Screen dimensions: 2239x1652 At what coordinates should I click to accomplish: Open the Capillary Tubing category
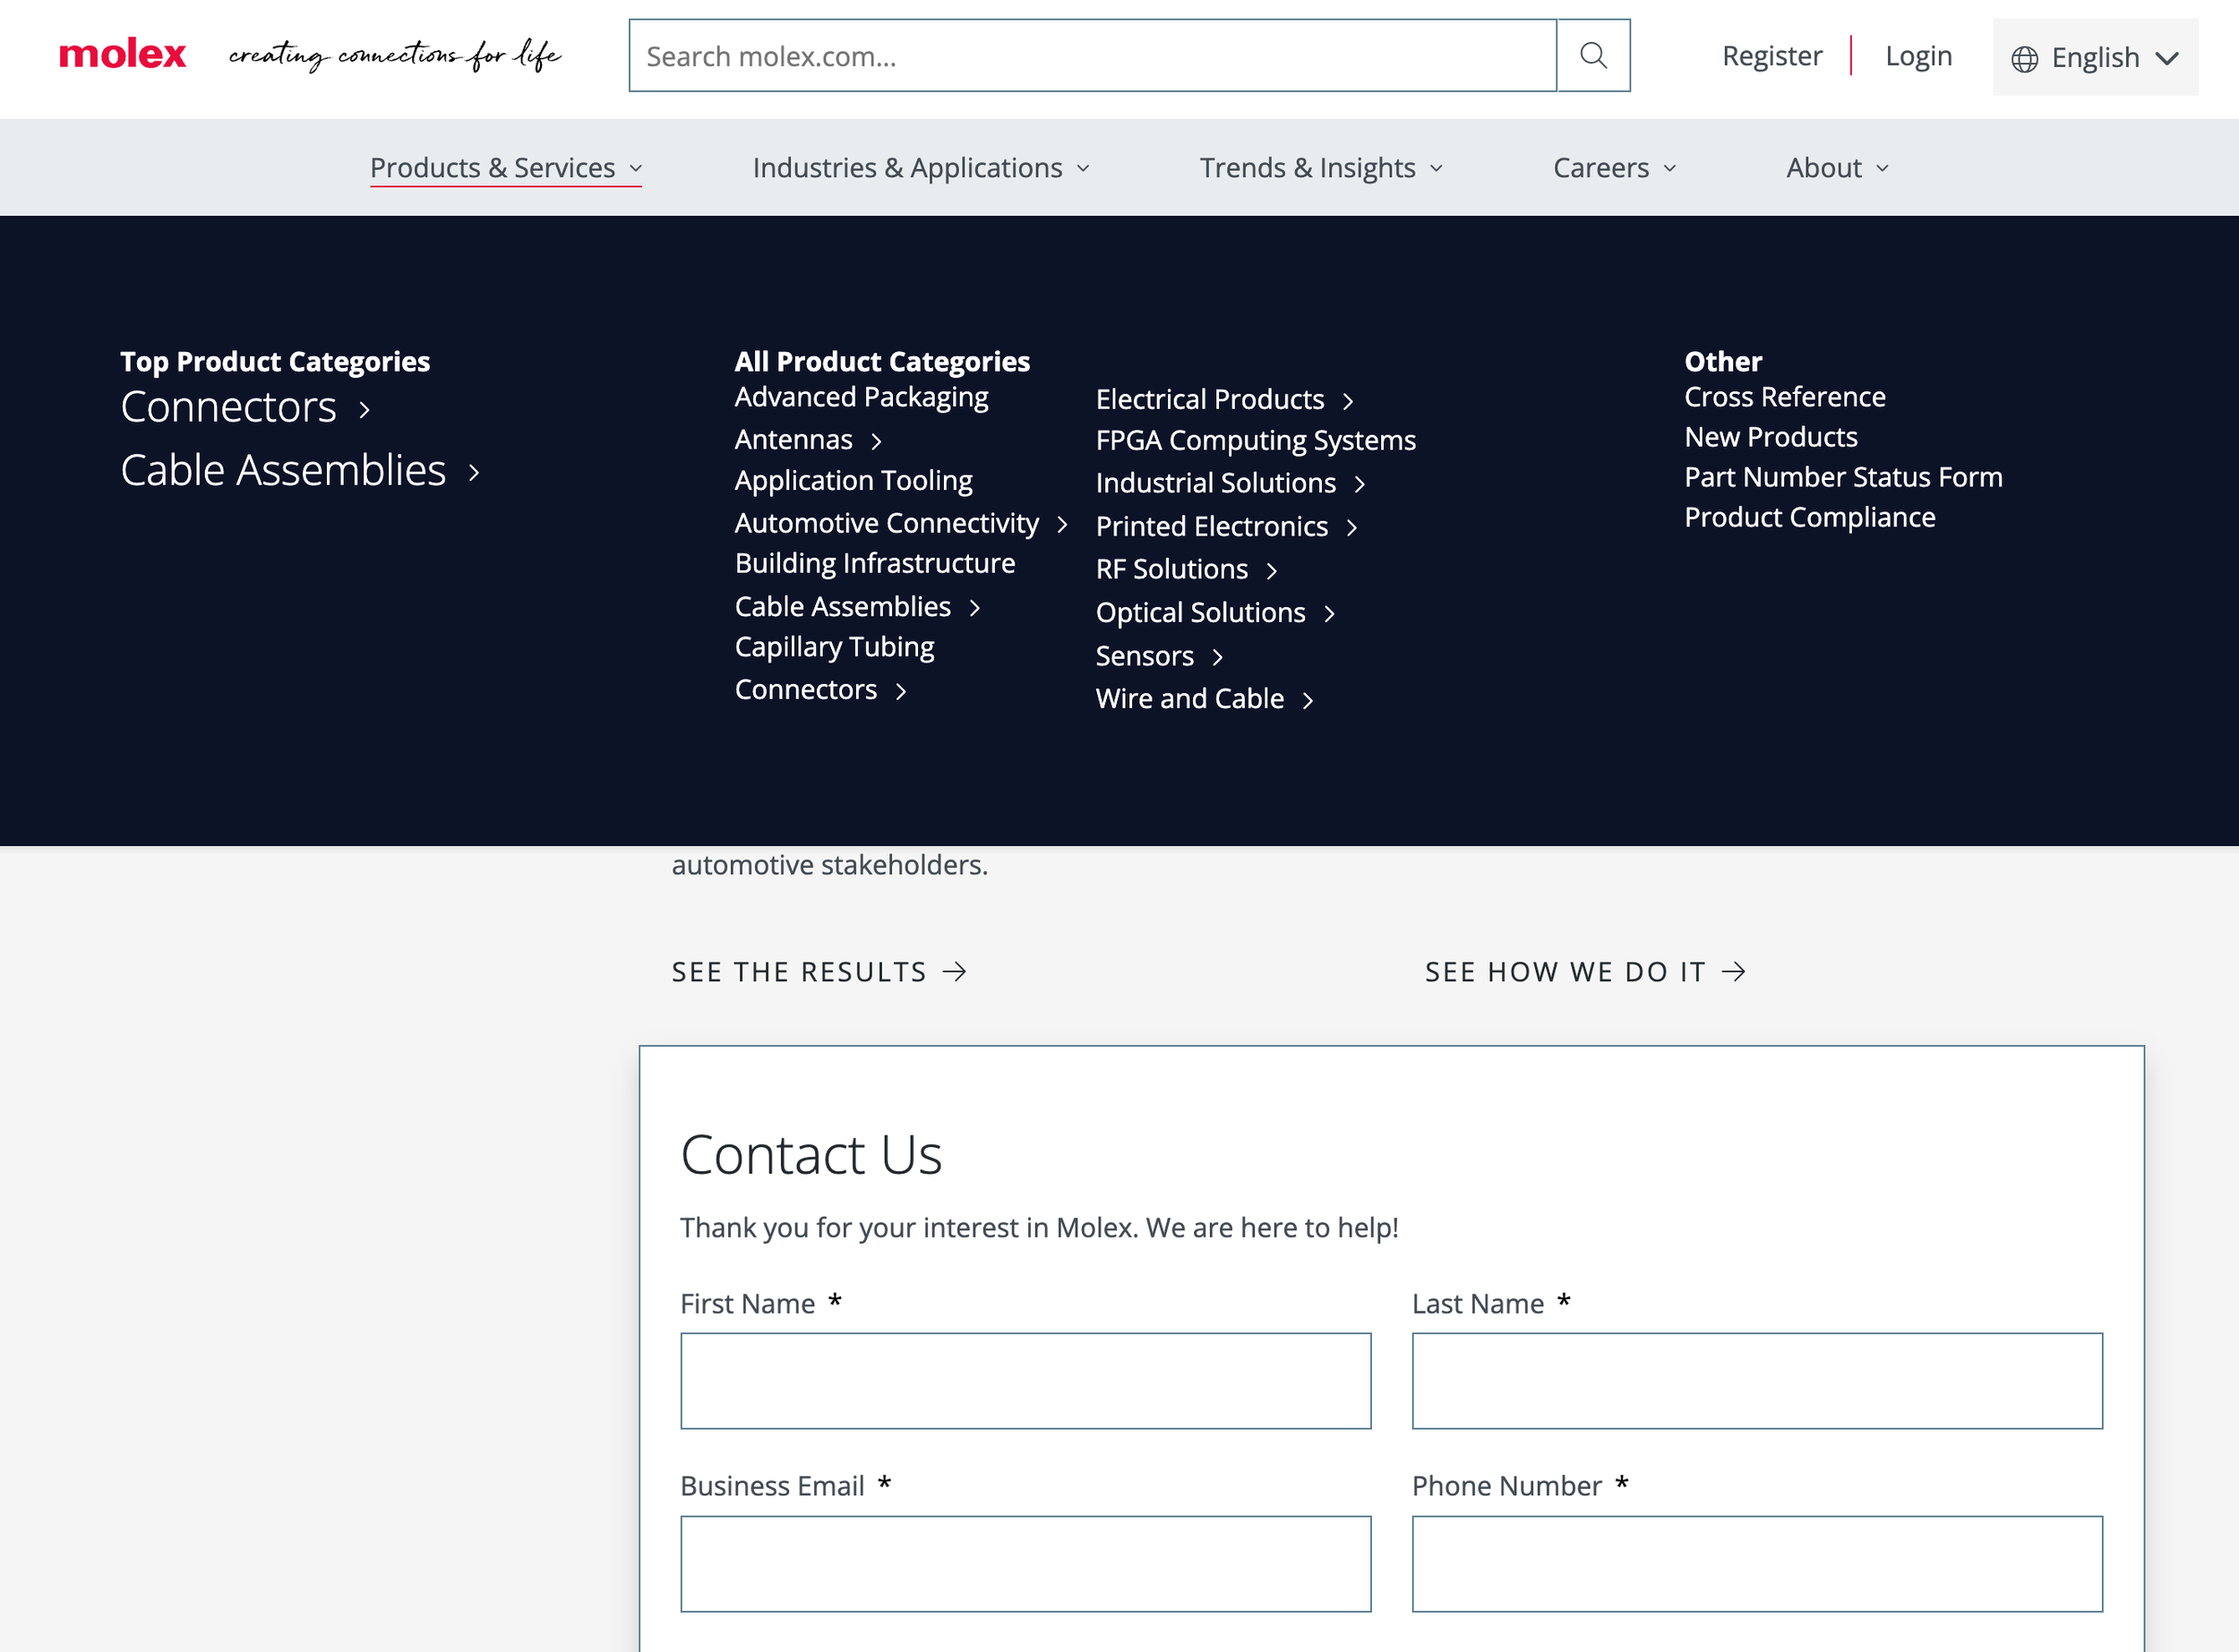point(834,648)
